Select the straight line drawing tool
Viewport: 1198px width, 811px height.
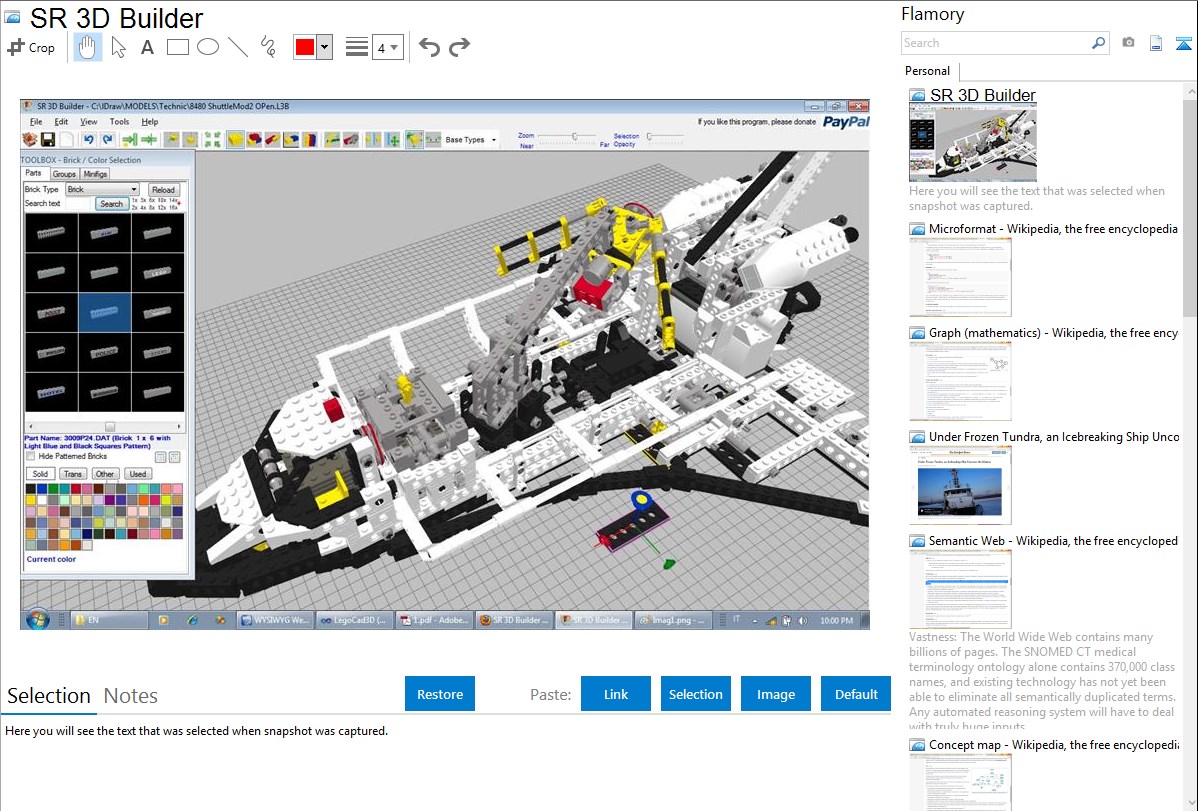pyautogui.click(x=238, y=47)
